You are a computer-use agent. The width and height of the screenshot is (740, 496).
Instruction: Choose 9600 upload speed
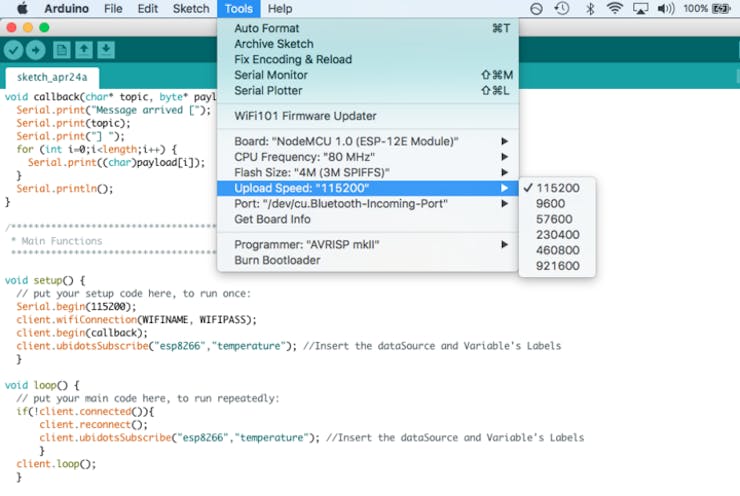(549, 203)
